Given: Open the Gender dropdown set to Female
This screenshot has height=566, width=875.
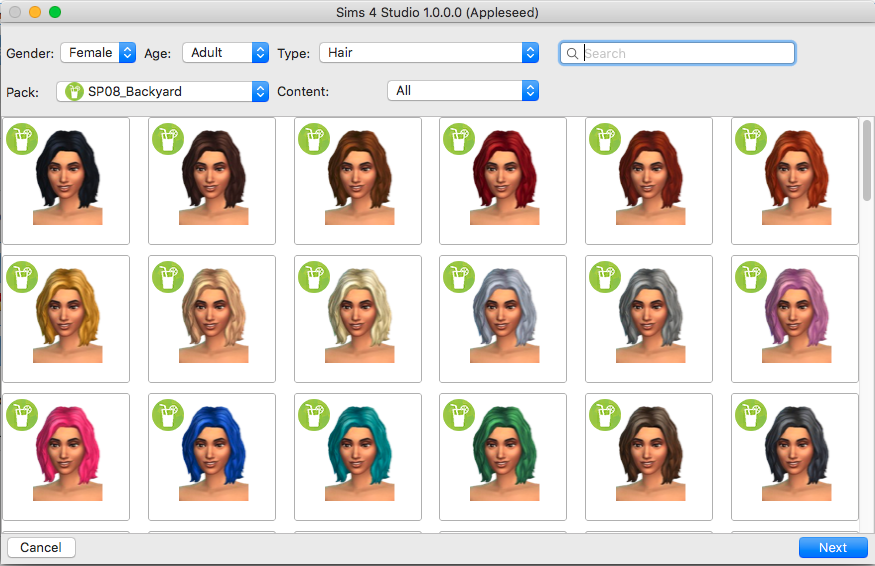Looking at the screenshot, I should tap(98, 53).
